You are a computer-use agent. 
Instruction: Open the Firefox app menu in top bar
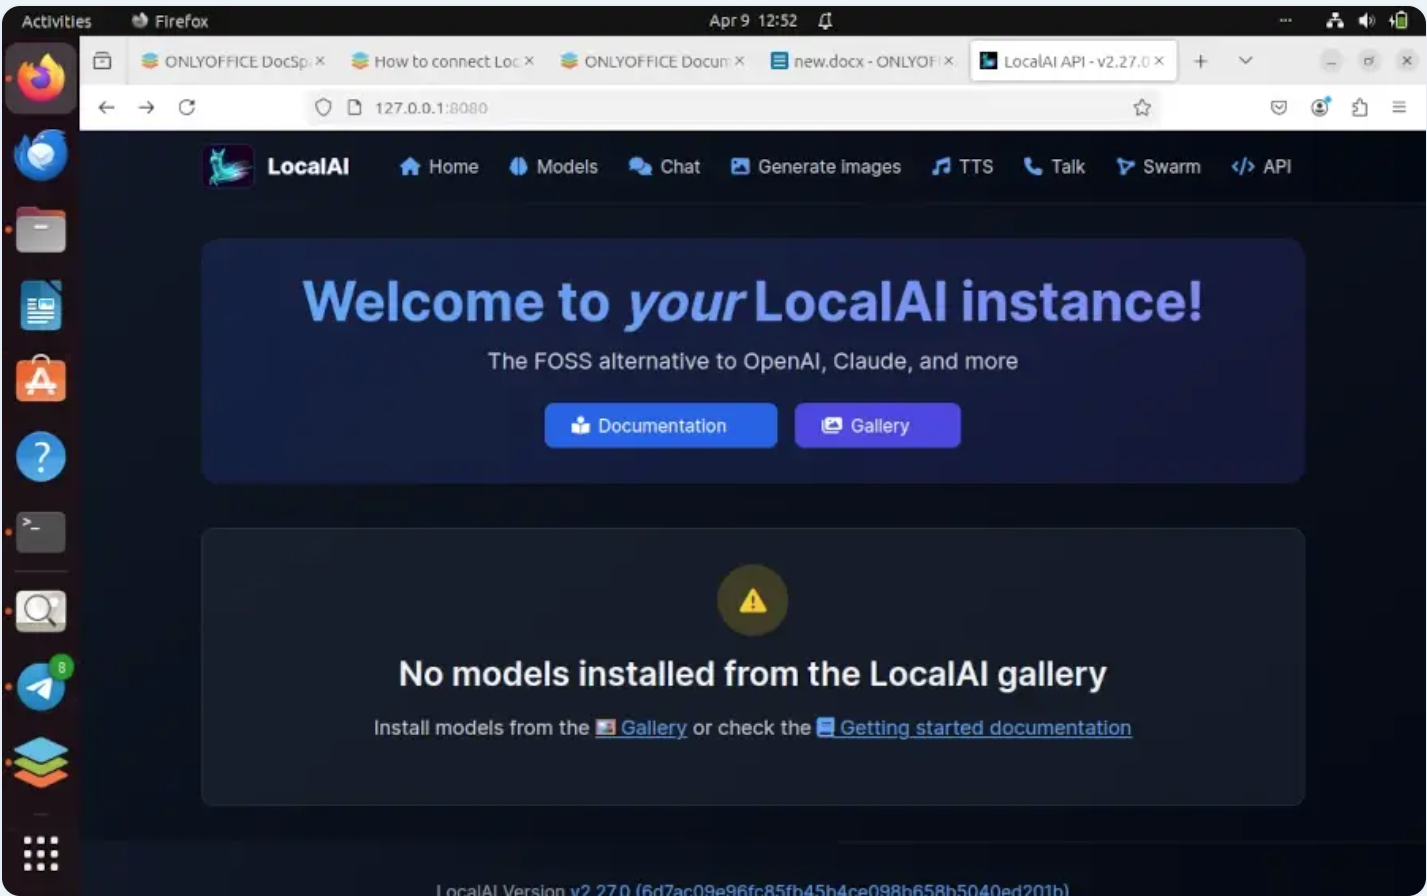point(170,21)
